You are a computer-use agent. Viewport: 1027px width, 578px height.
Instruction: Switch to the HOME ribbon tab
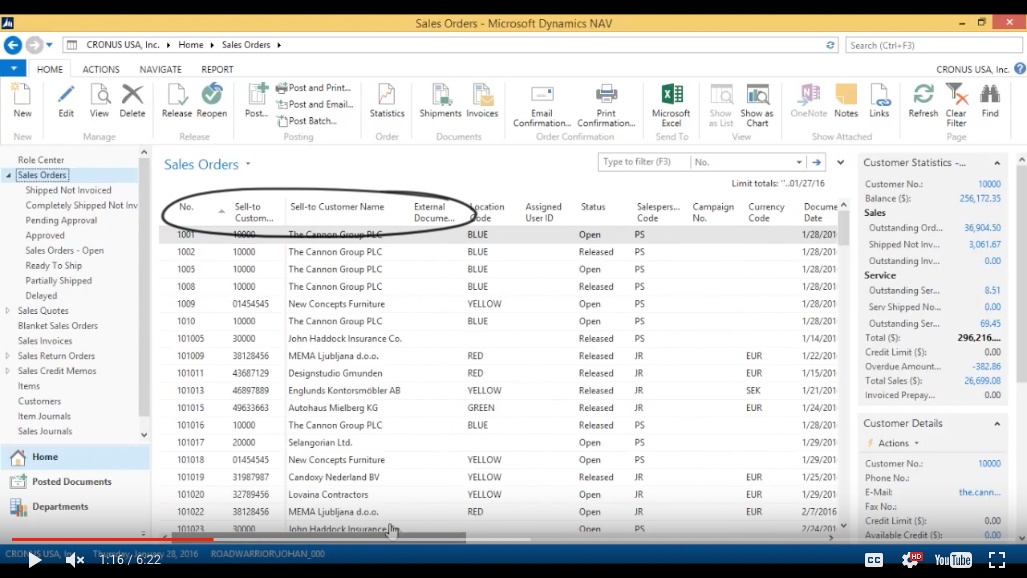50,69
